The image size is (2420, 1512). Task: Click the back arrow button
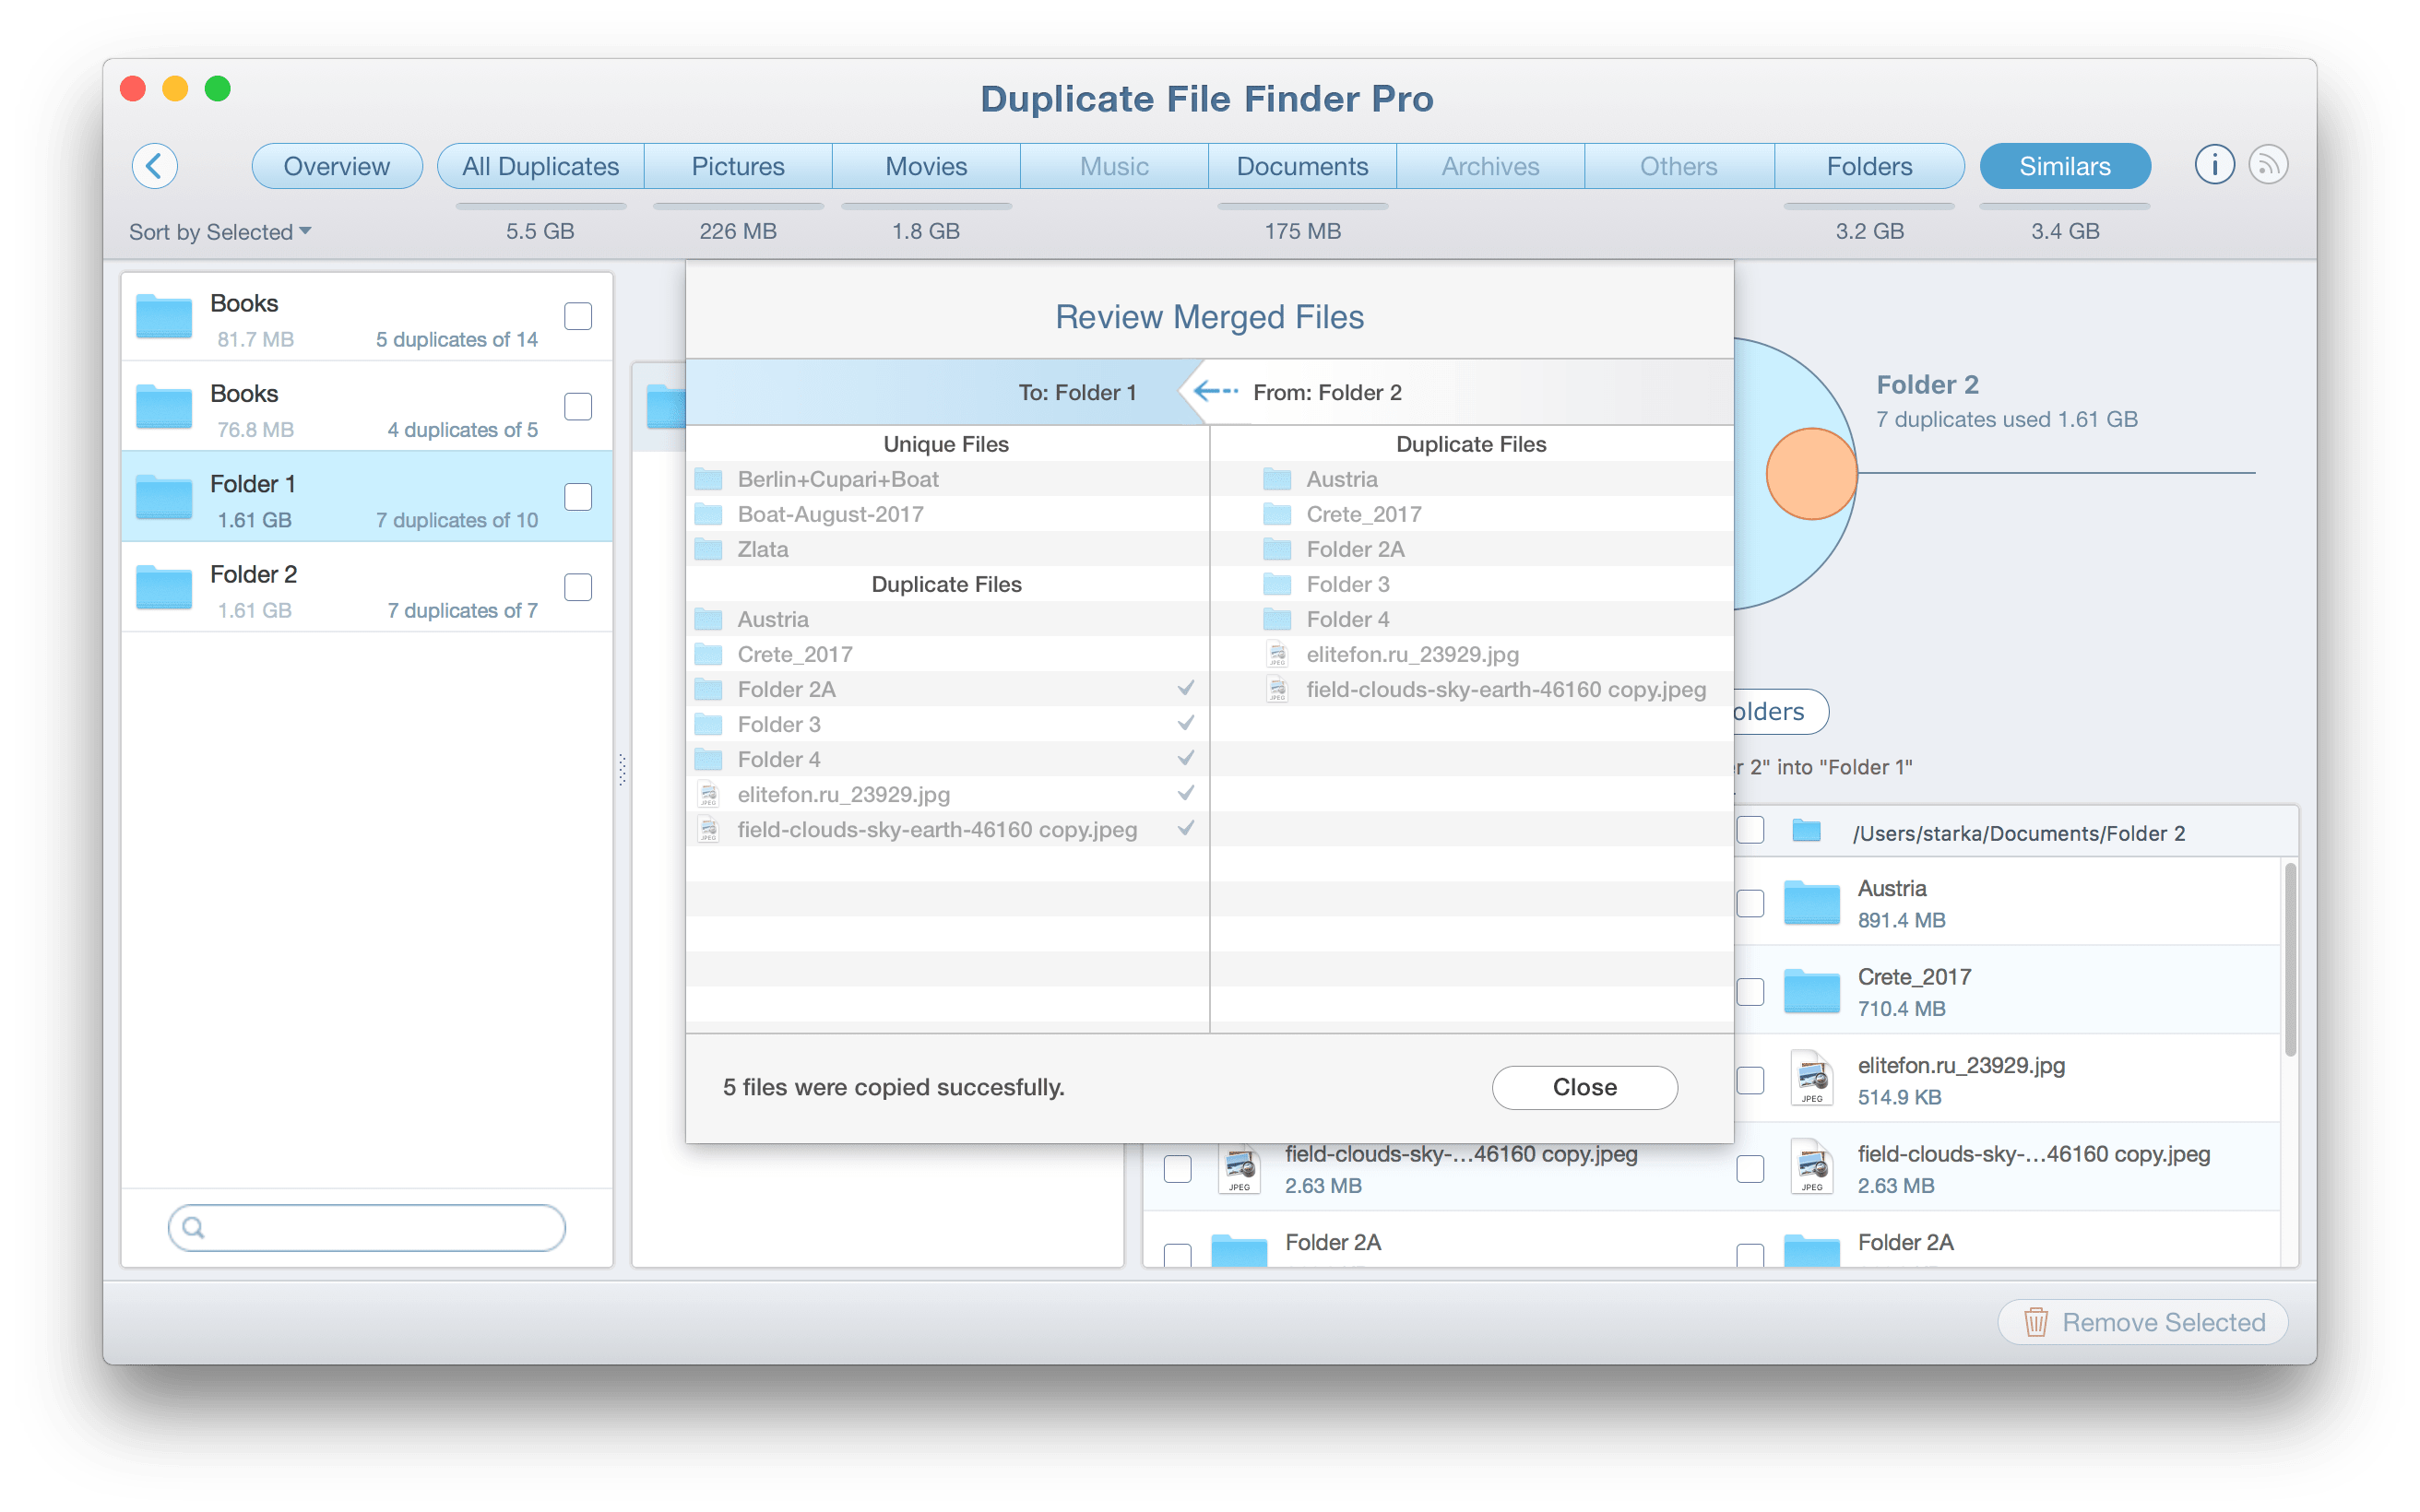pyautogui.click(x=155, y=165)
